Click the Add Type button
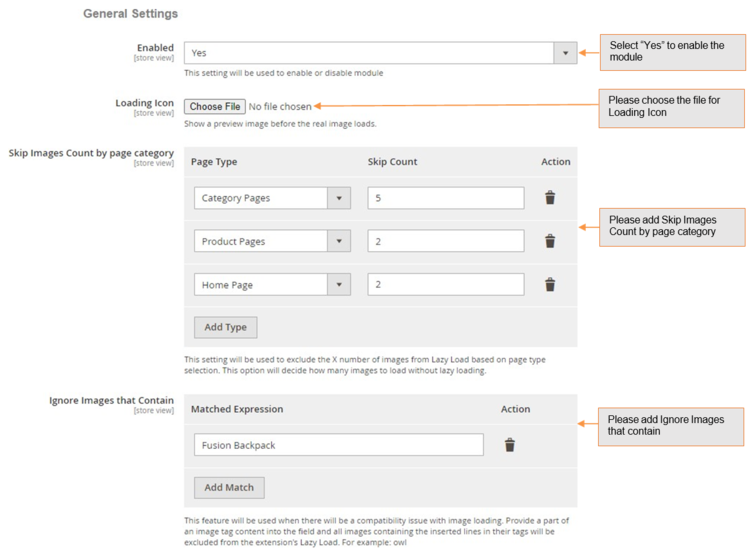 pyautogui.click(x=225, y=327)
